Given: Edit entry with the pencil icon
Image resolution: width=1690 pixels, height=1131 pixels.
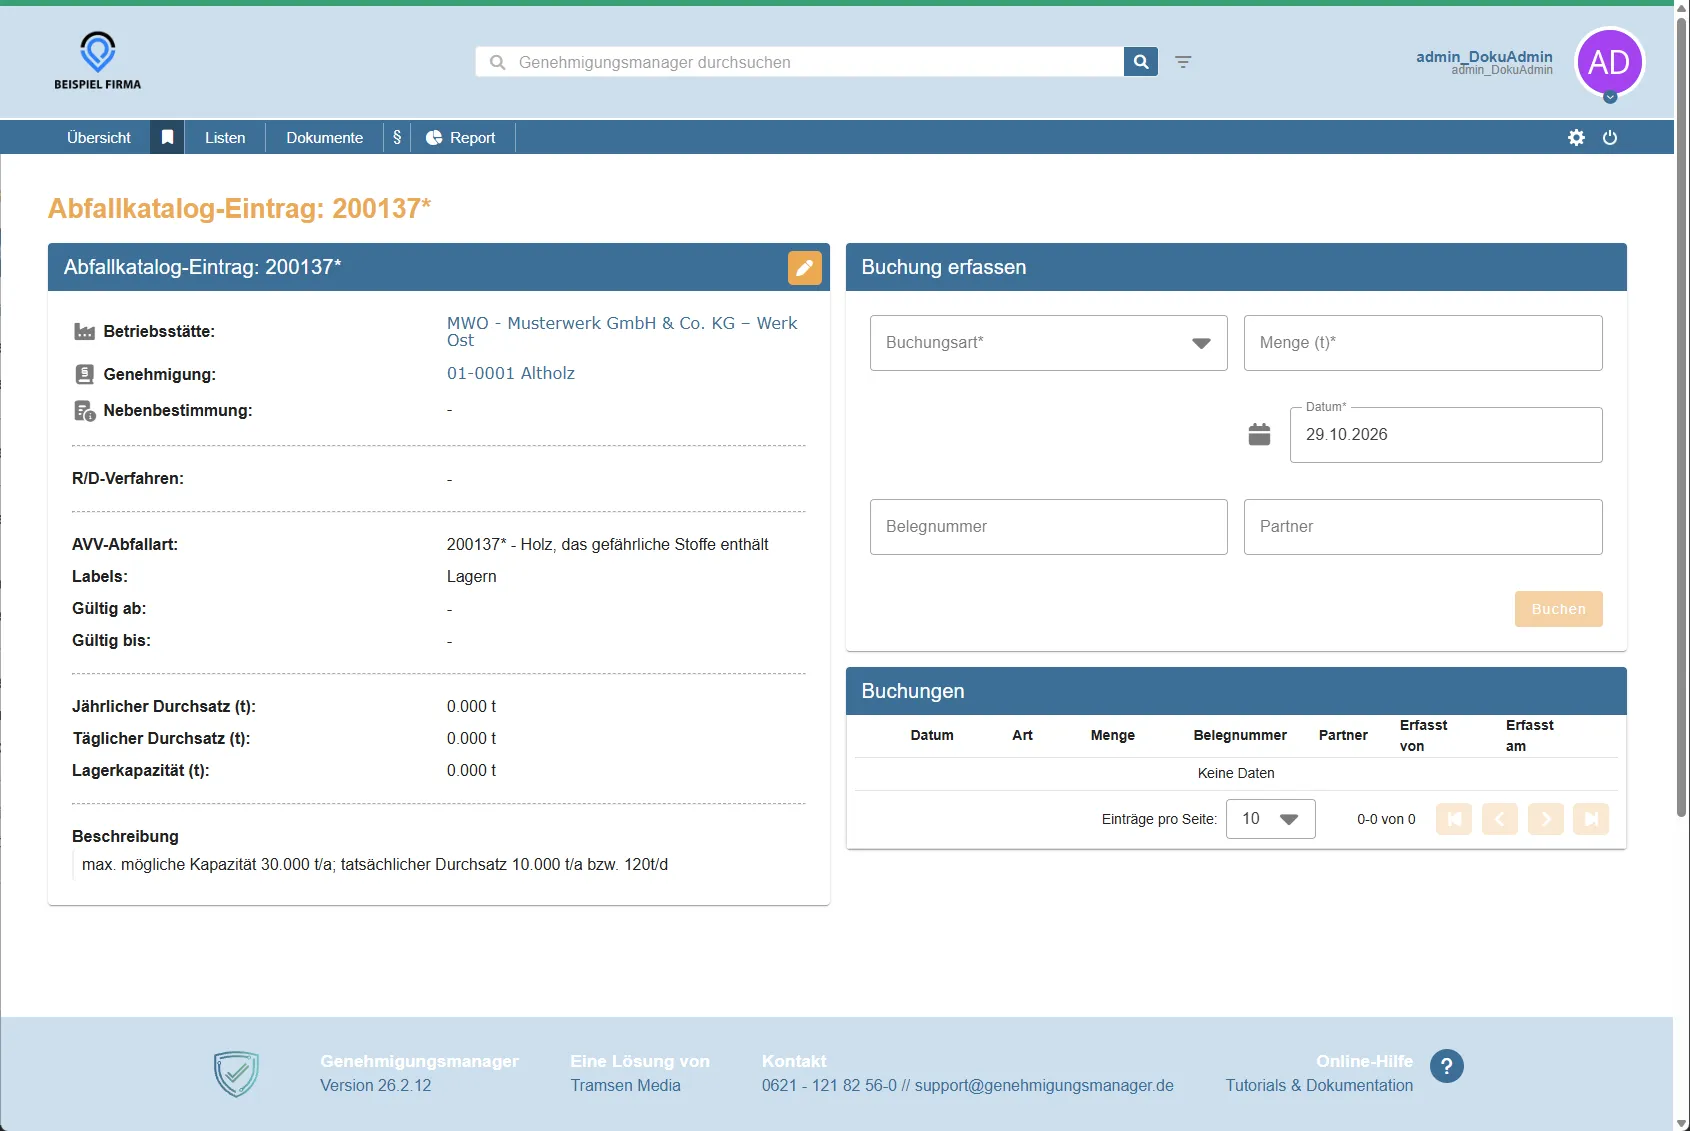Looking at the screenshot, I should pyautogui.click(x=805, y=268).
